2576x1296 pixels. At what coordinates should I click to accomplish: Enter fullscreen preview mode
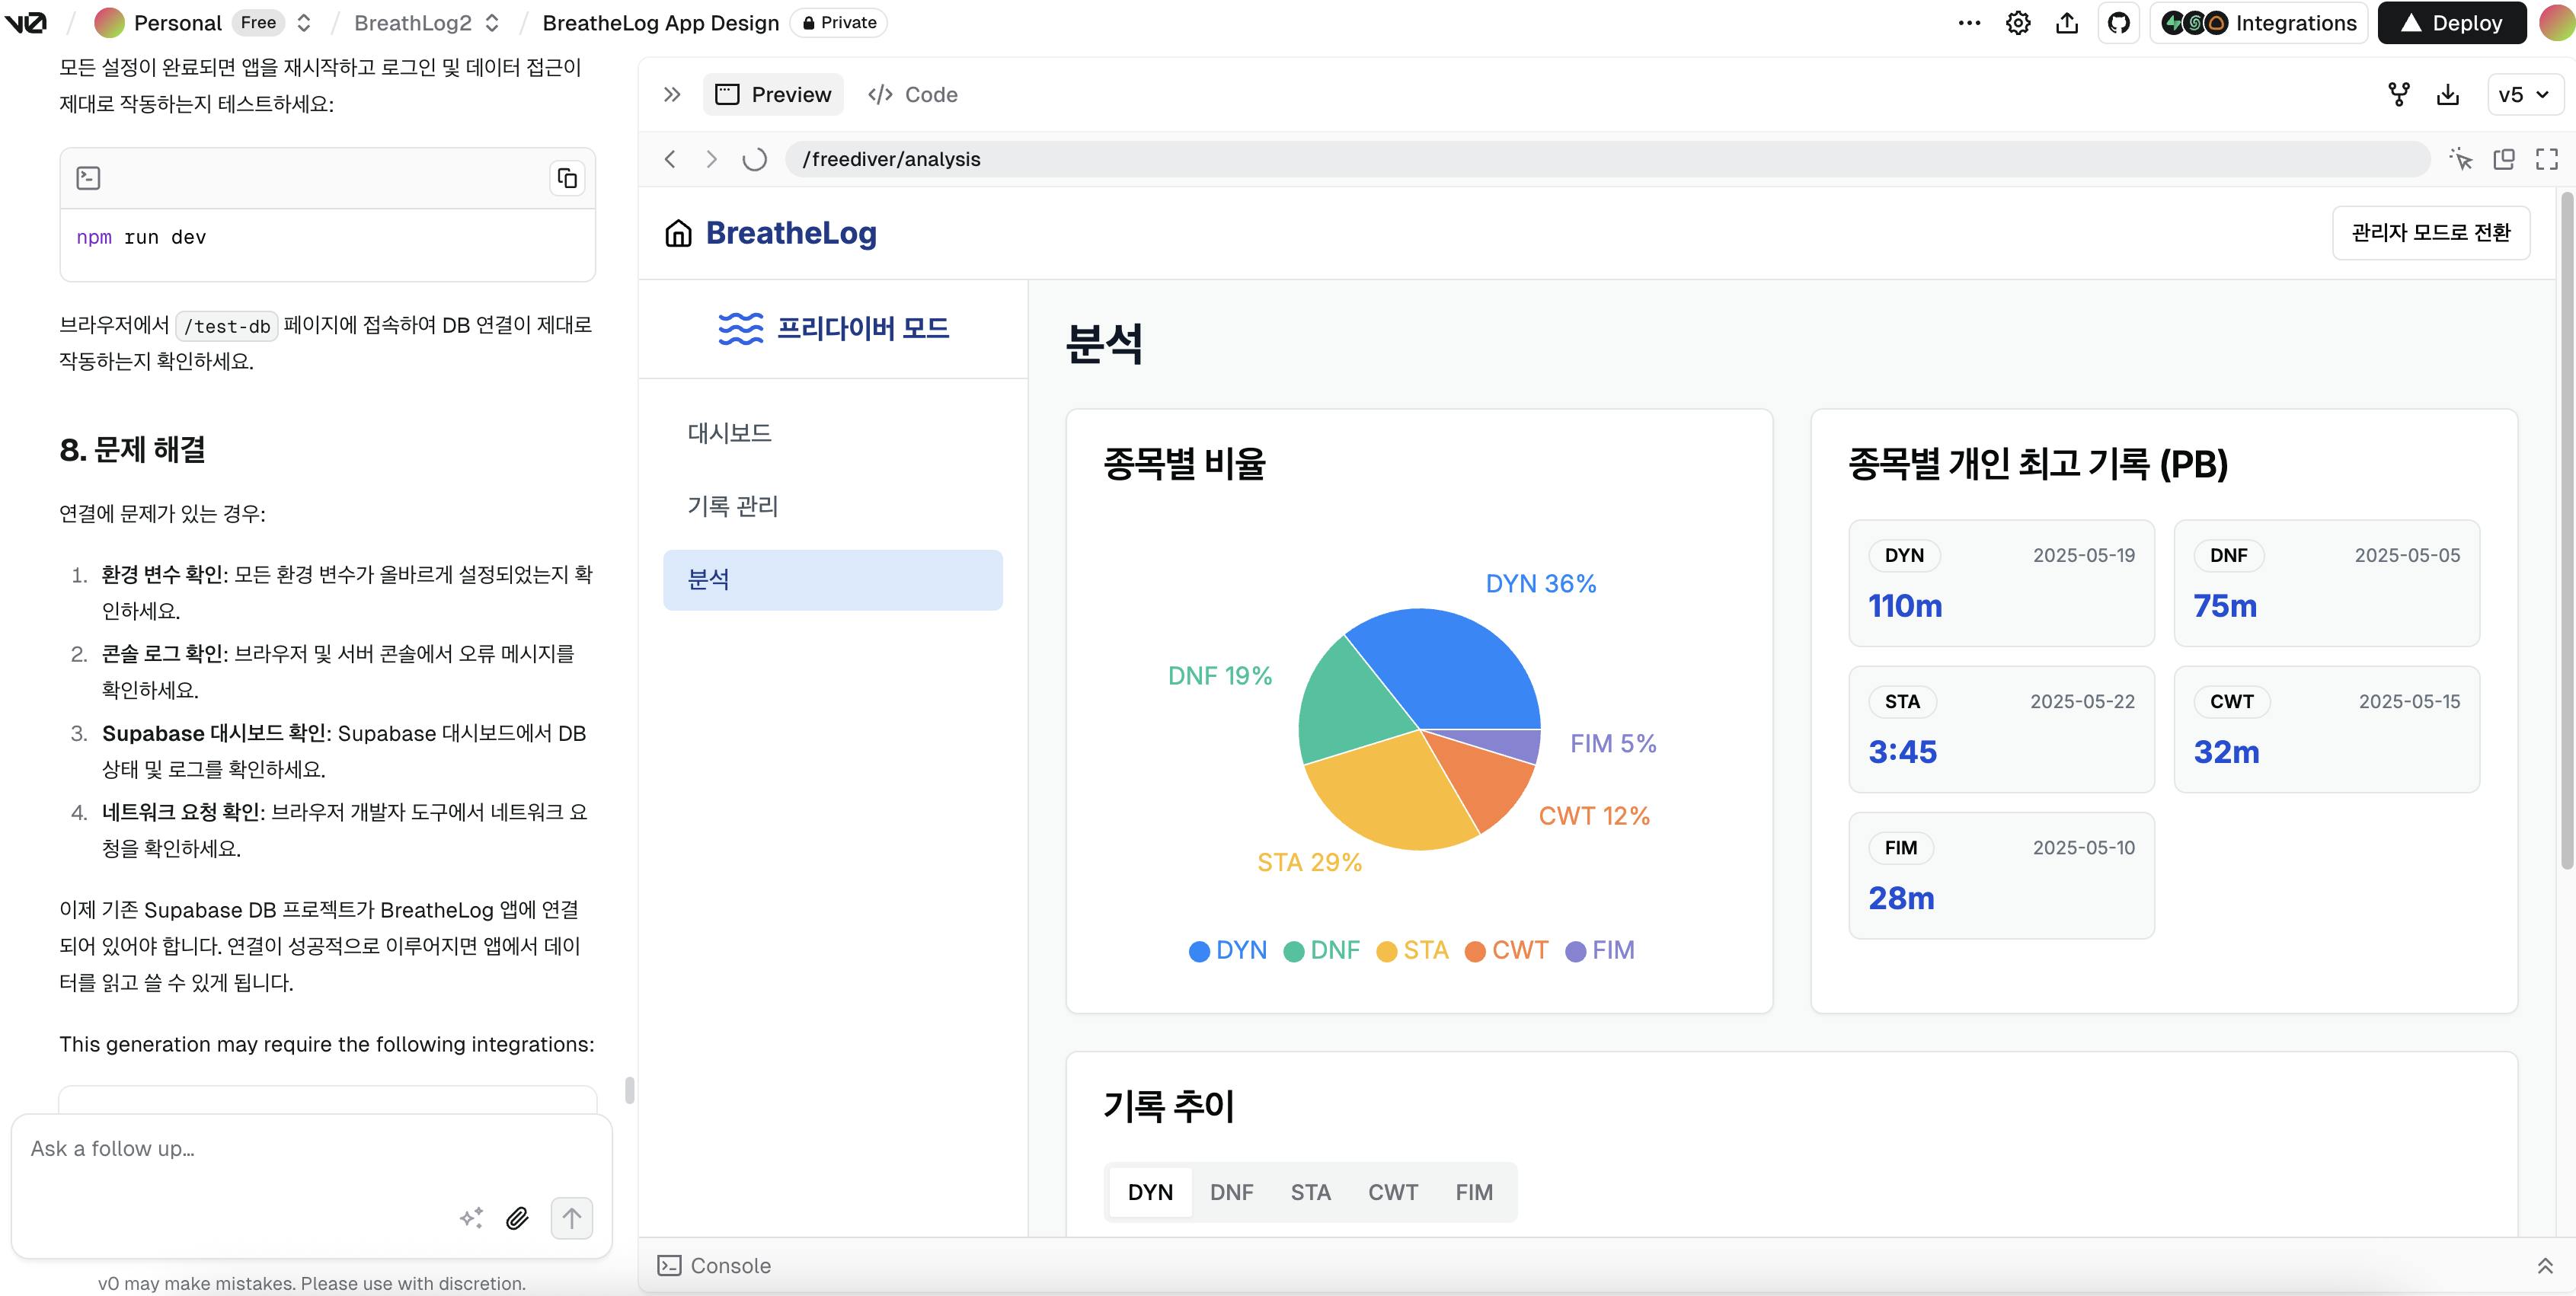(2547, 159)
